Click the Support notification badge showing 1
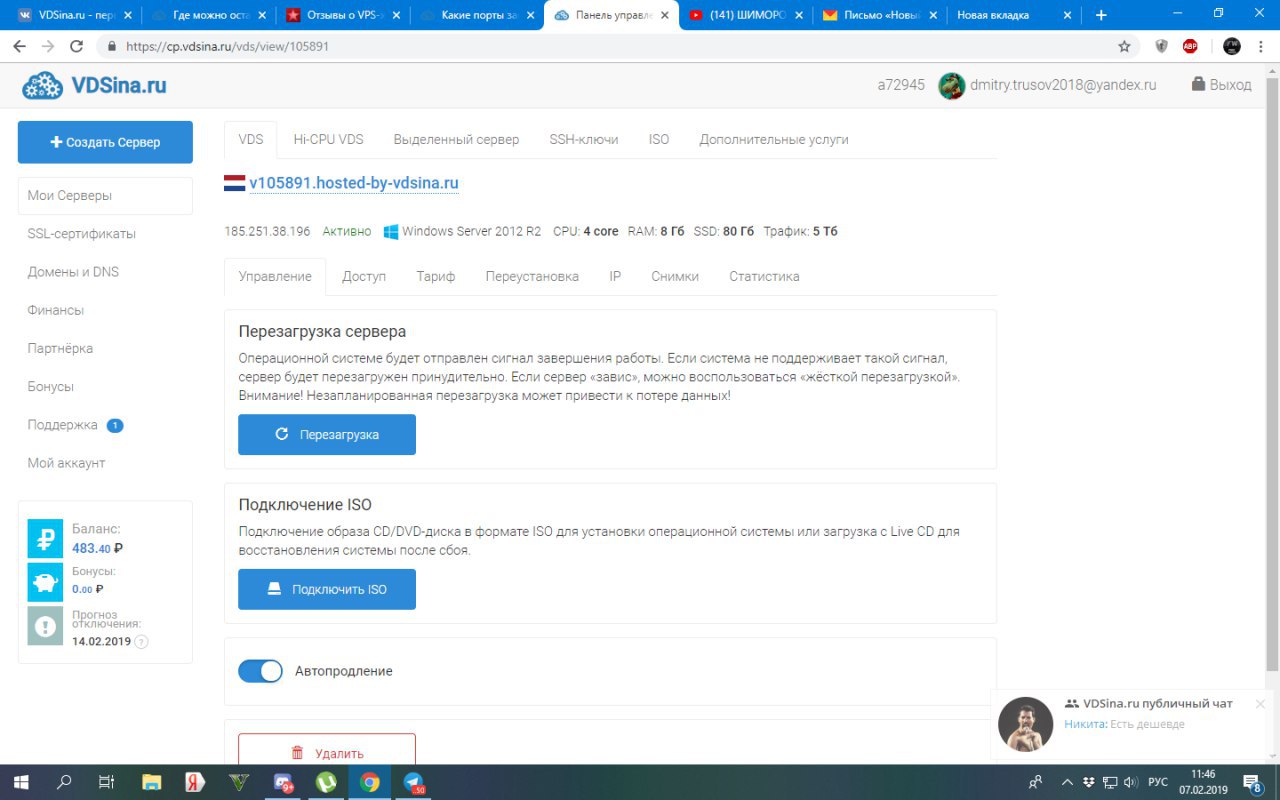 pos(115,425)
